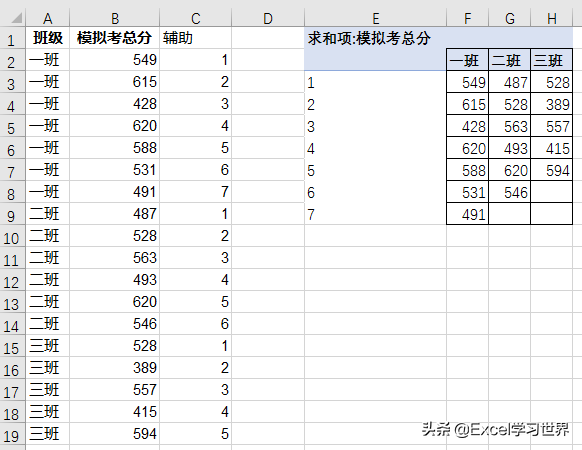Select cell B3 with score 615
582x450 pixels.
114,82
